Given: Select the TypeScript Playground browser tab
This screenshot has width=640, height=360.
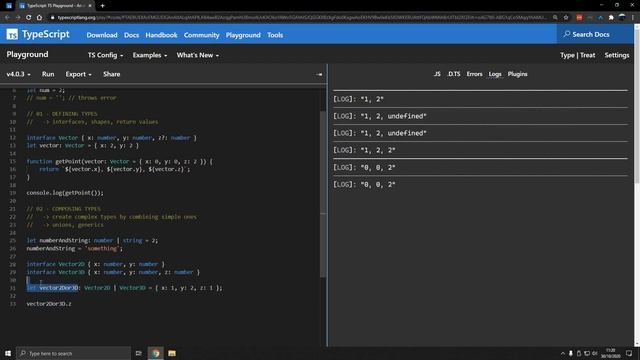Looking at the screenshot, I should 55,6.
